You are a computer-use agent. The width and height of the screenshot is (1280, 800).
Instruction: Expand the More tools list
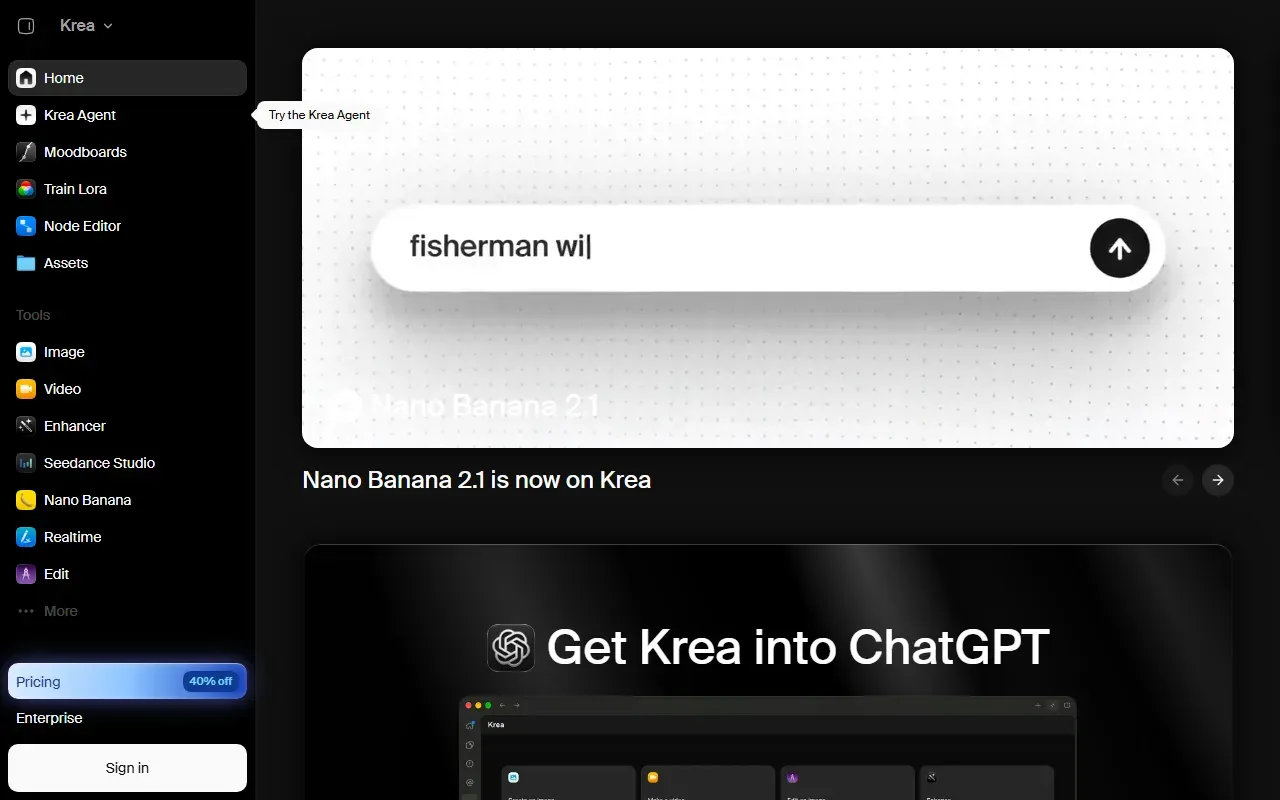click(x=127, y=611)
